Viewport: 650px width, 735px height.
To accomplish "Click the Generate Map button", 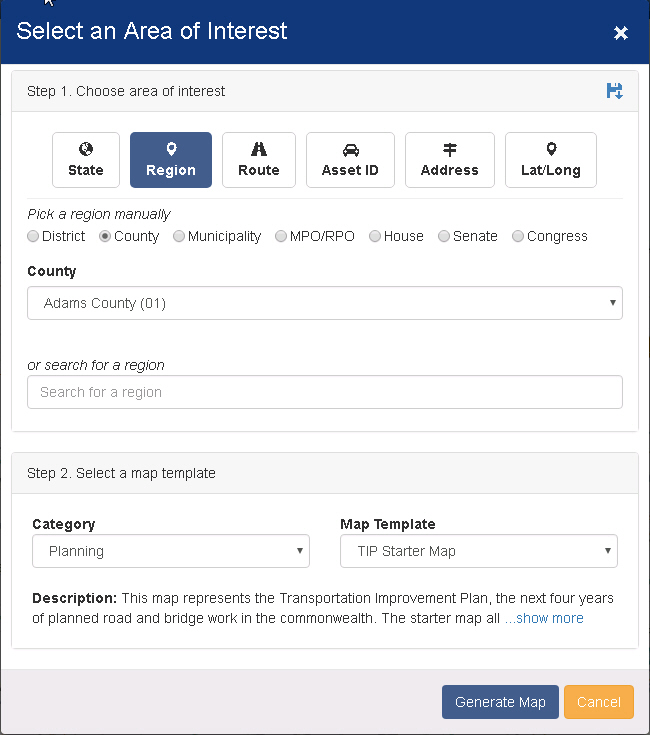I will click(x=500, y=702).
